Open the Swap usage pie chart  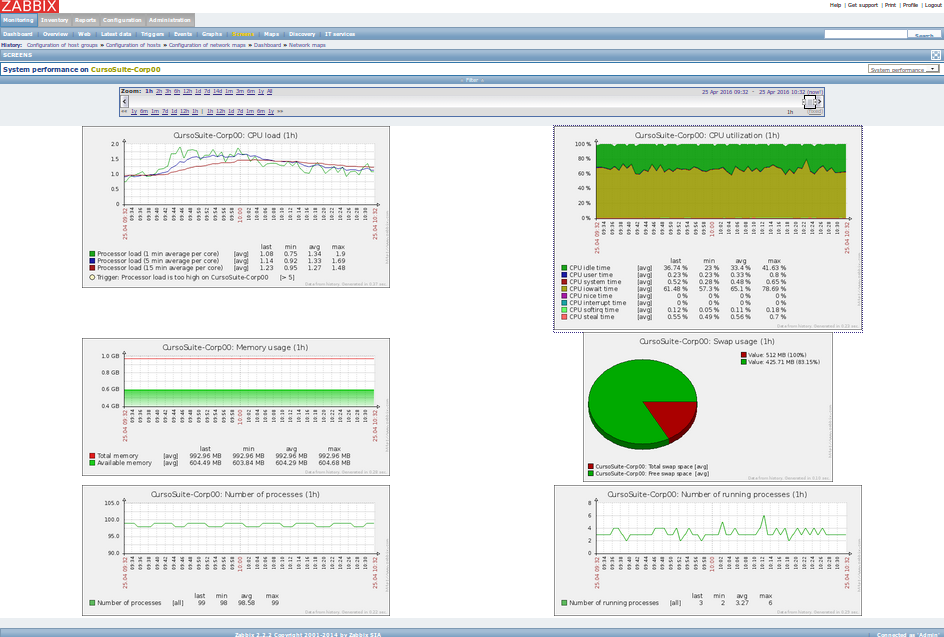[708, 407]
